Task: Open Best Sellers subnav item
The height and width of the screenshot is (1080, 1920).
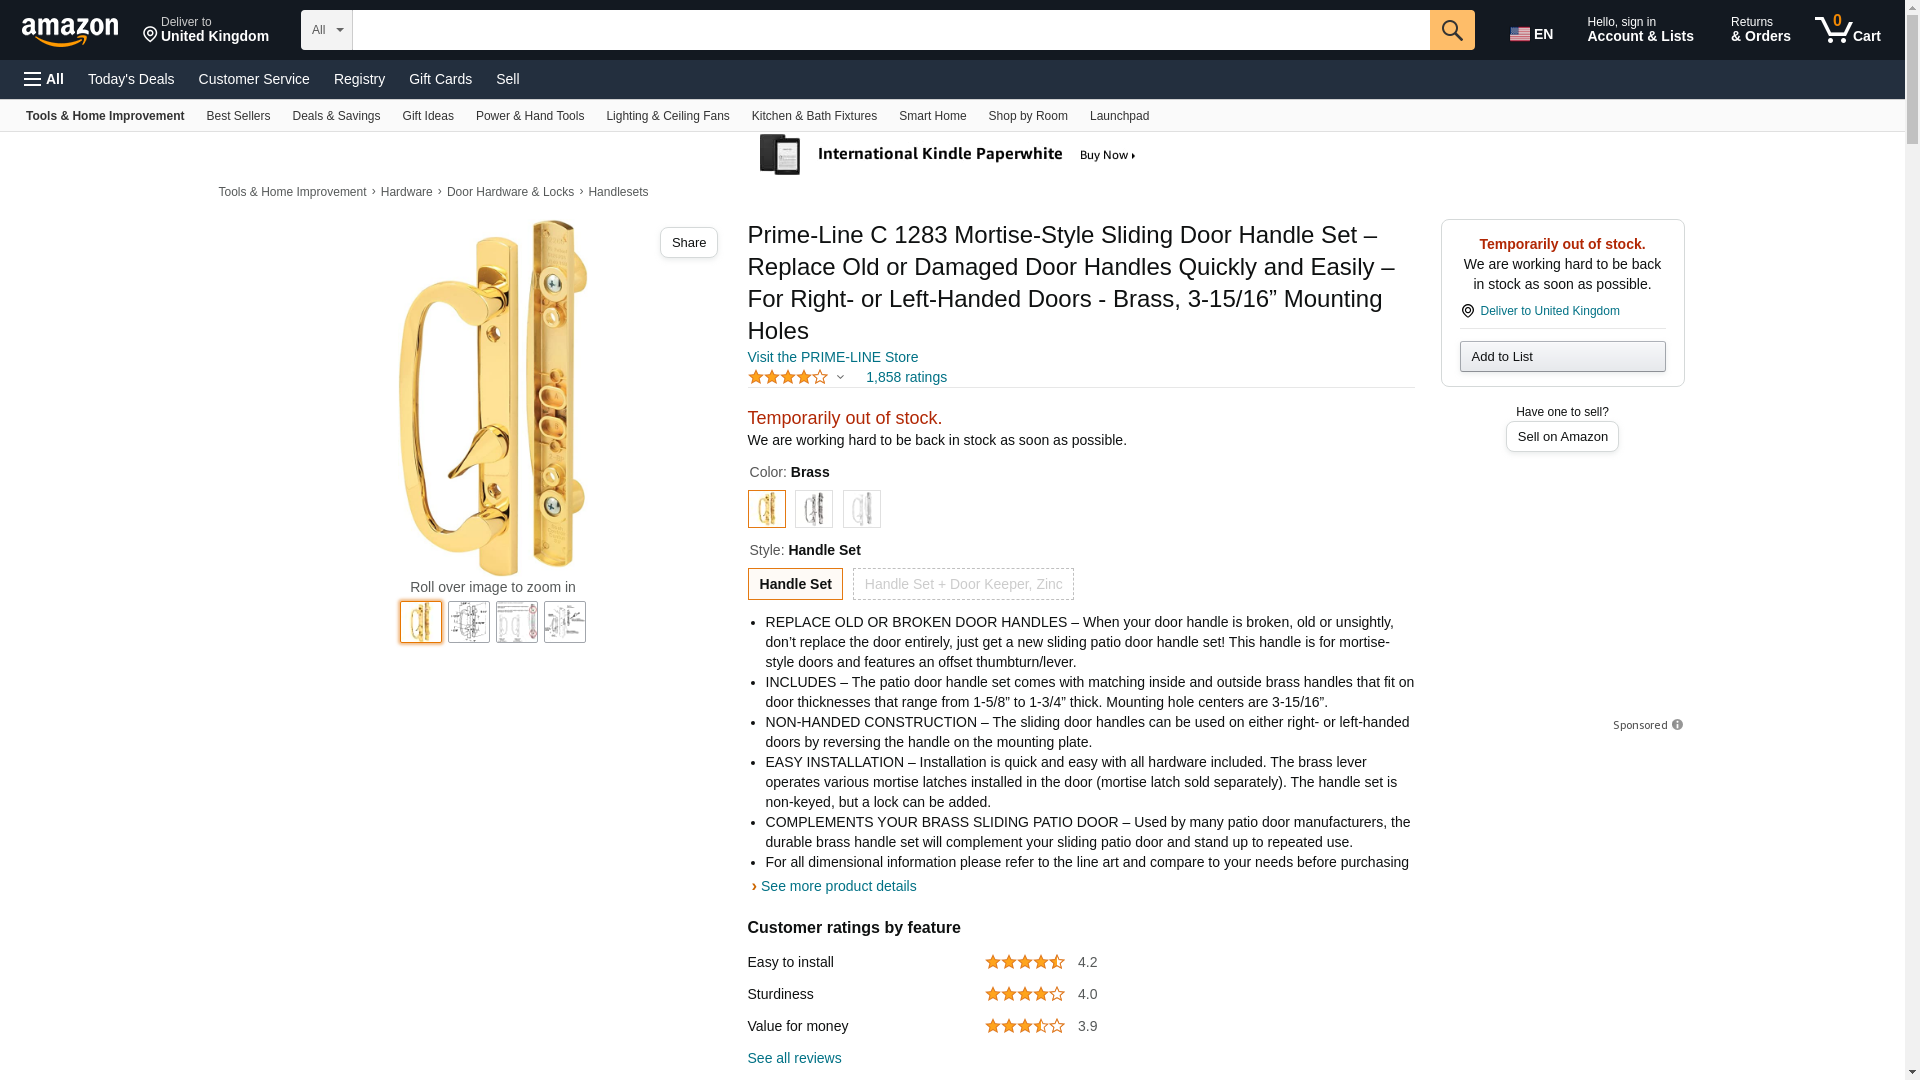Action: tap(238, 116)
